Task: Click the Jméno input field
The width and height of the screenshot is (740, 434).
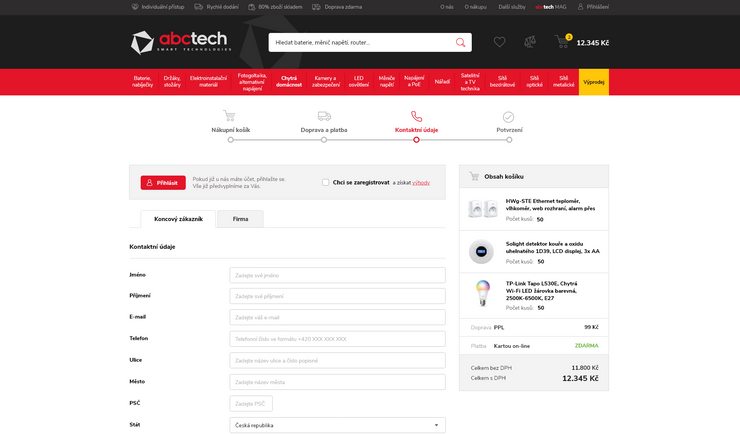Action: [x=337, y=275]
